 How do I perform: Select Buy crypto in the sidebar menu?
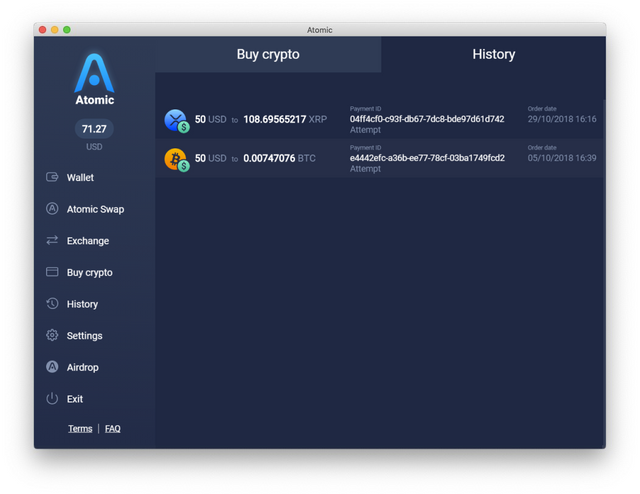89,272
